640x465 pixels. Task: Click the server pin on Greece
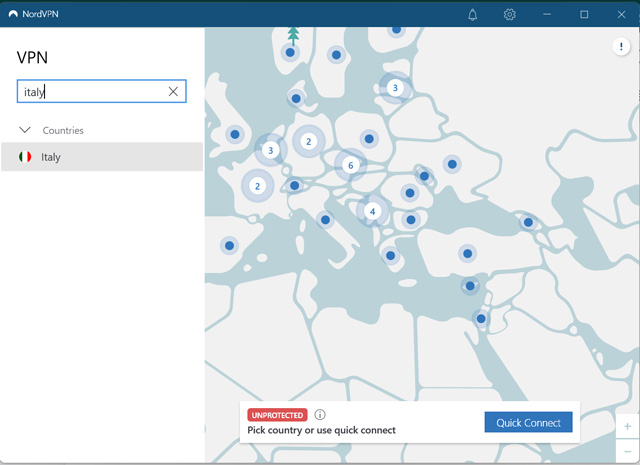click(x=391, y=256)
